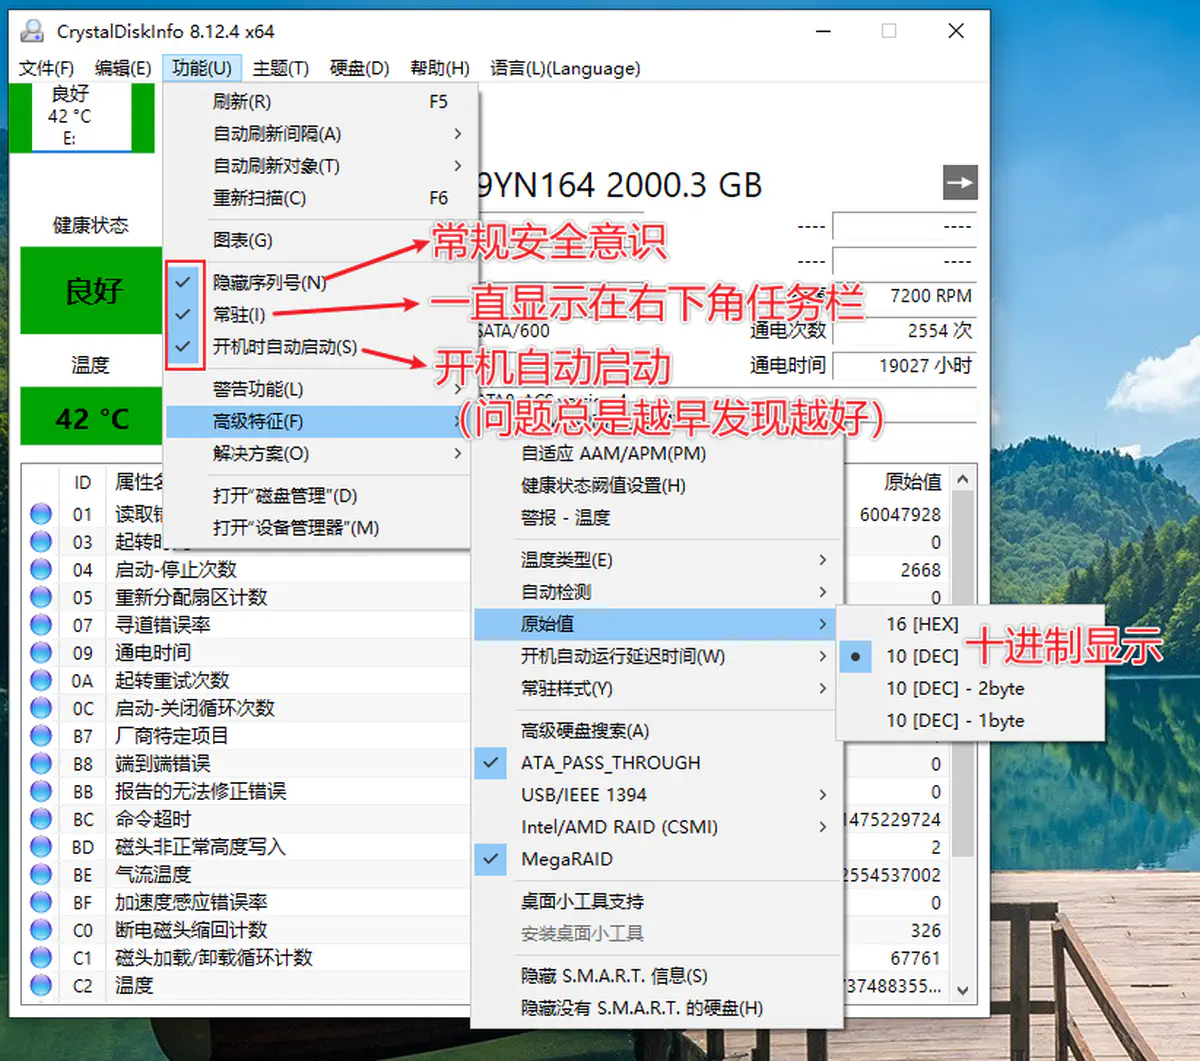Click the status orb beside 厂商特定项目
The width and height of the screenshot is (1200, 1061).
41,736
